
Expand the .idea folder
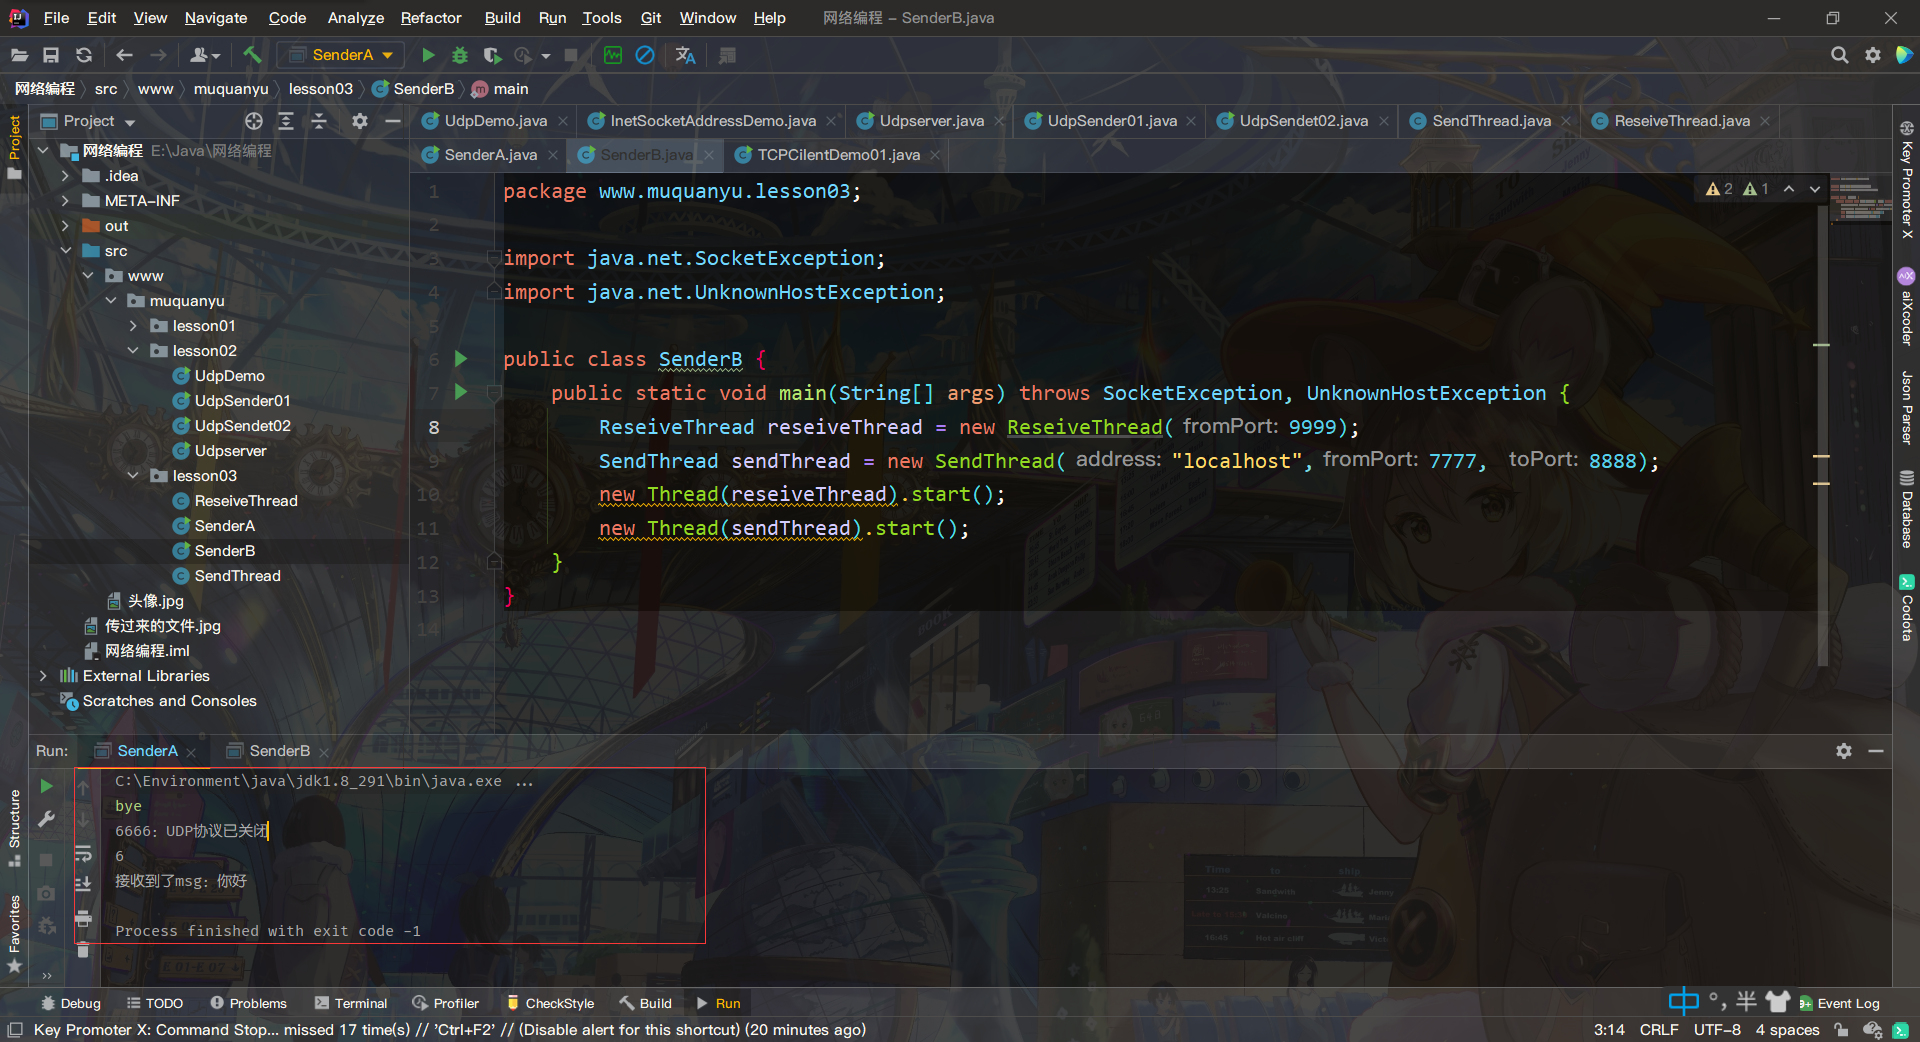(65, 176)
